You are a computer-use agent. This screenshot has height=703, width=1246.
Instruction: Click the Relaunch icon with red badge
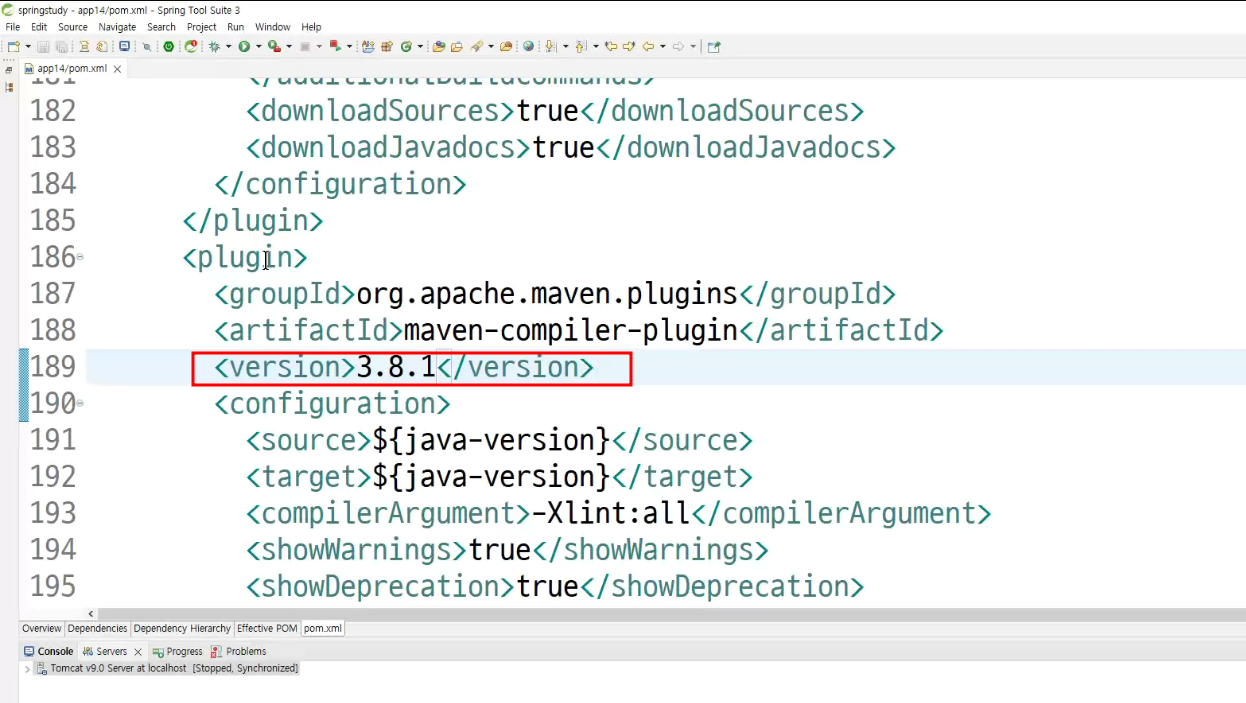click(x=190, y=46)
